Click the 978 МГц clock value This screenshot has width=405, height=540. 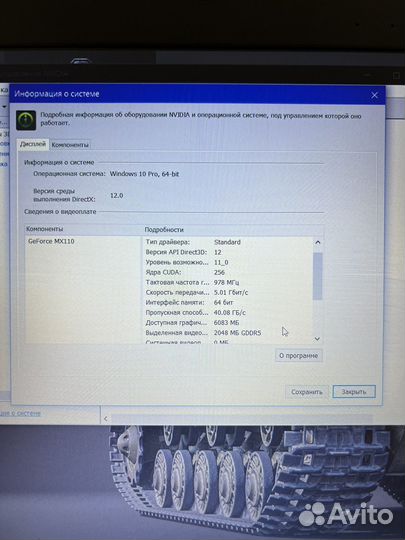click(227, 282)
